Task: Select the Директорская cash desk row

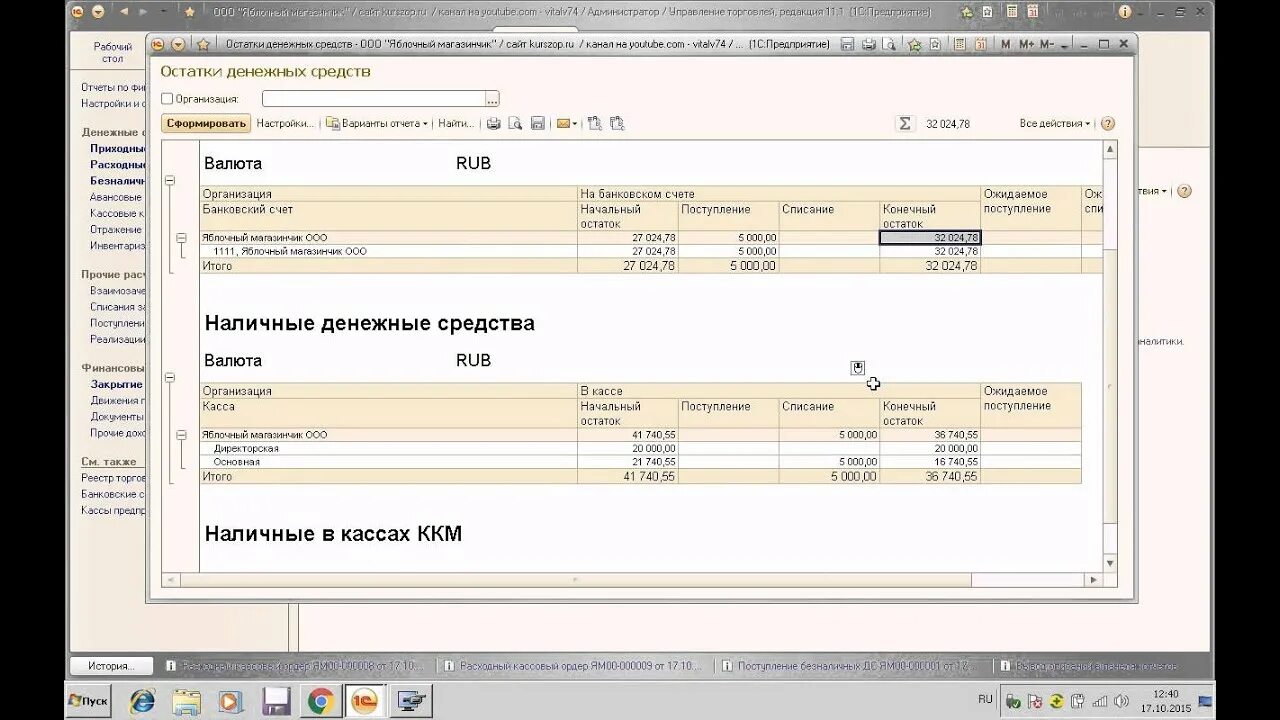Action: pos(640,449)
